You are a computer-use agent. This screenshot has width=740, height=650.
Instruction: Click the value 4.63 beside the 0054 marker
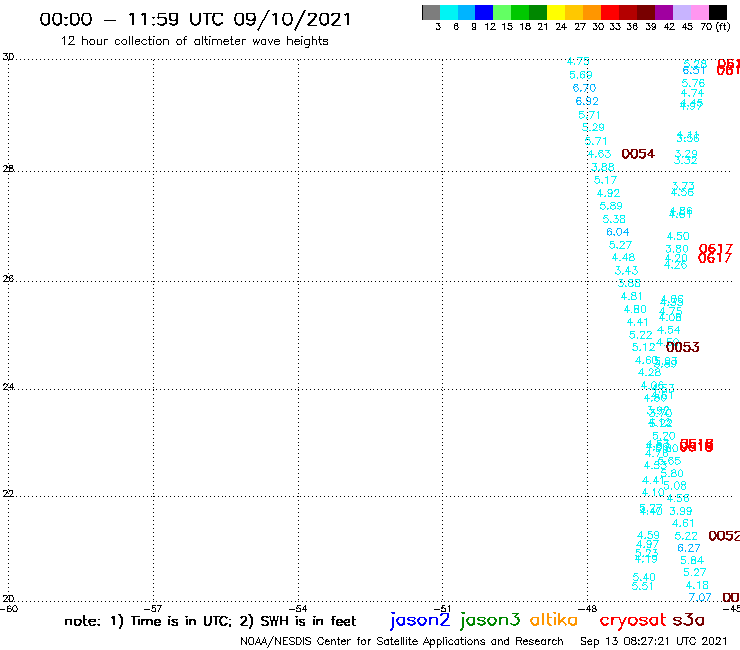click(x=599, y=154)
